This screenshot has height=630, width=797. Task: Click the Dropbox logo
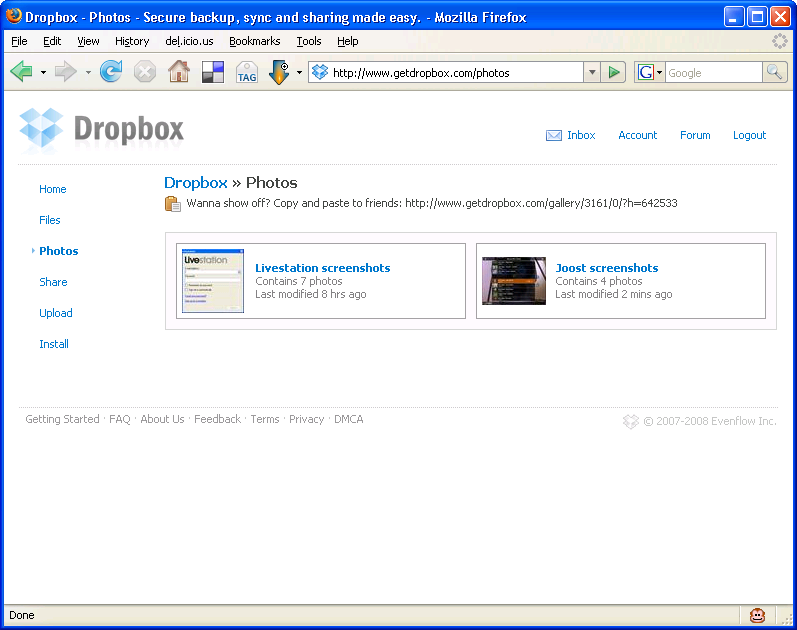pos(102,130)
